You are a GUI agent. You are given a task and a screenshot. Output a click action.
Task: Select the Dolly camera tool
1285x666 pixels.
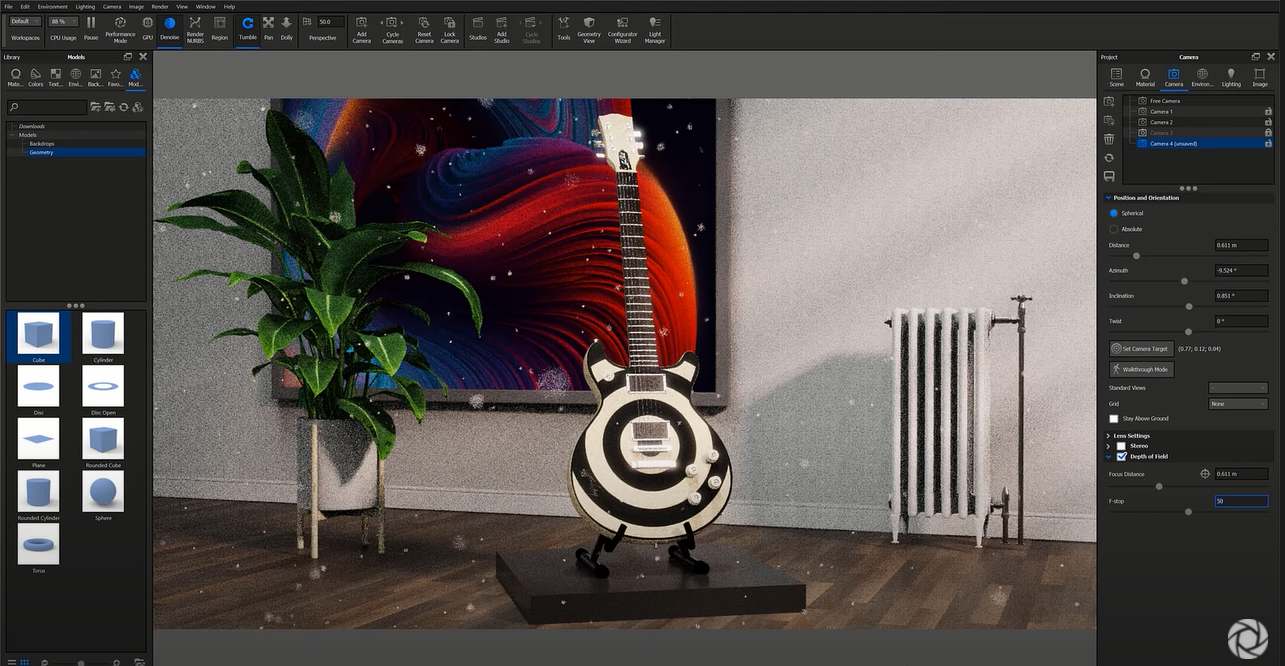click(x=287, y=30)
